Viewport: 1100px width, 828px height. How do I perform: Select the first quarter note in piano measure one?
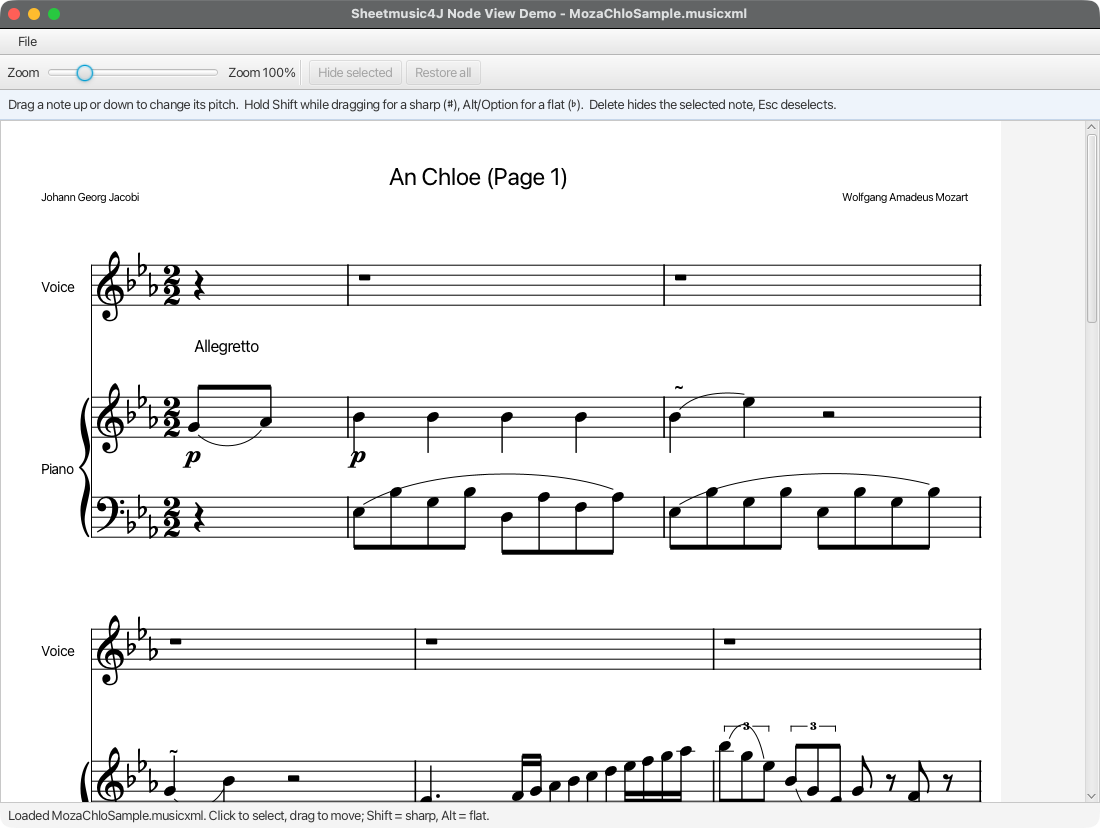(359, 417)
